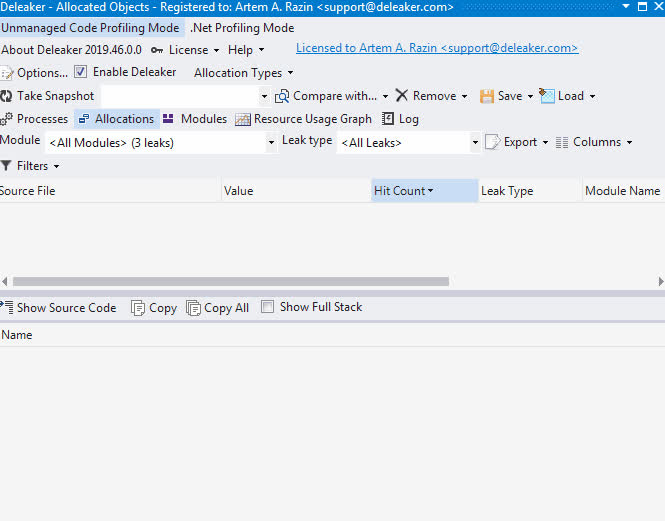Click the Compare with magnifier icon
665x521 pixels.
pyautogui.click(x=282, y=96)
